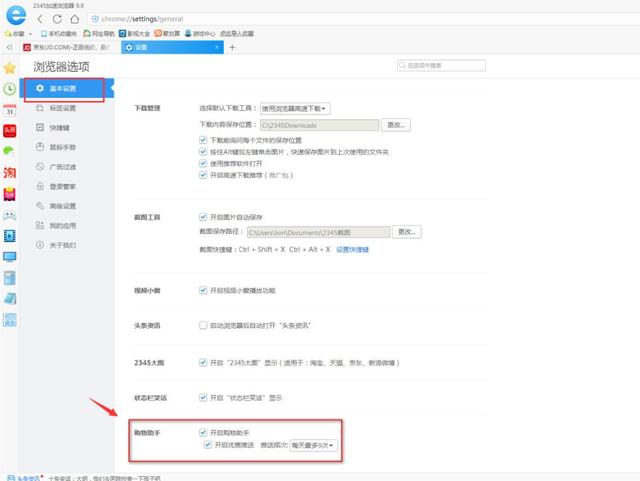Switch to the 设置 tab
Image resolution: width=640 pixels, height=481 pixels.
(172, 47)
